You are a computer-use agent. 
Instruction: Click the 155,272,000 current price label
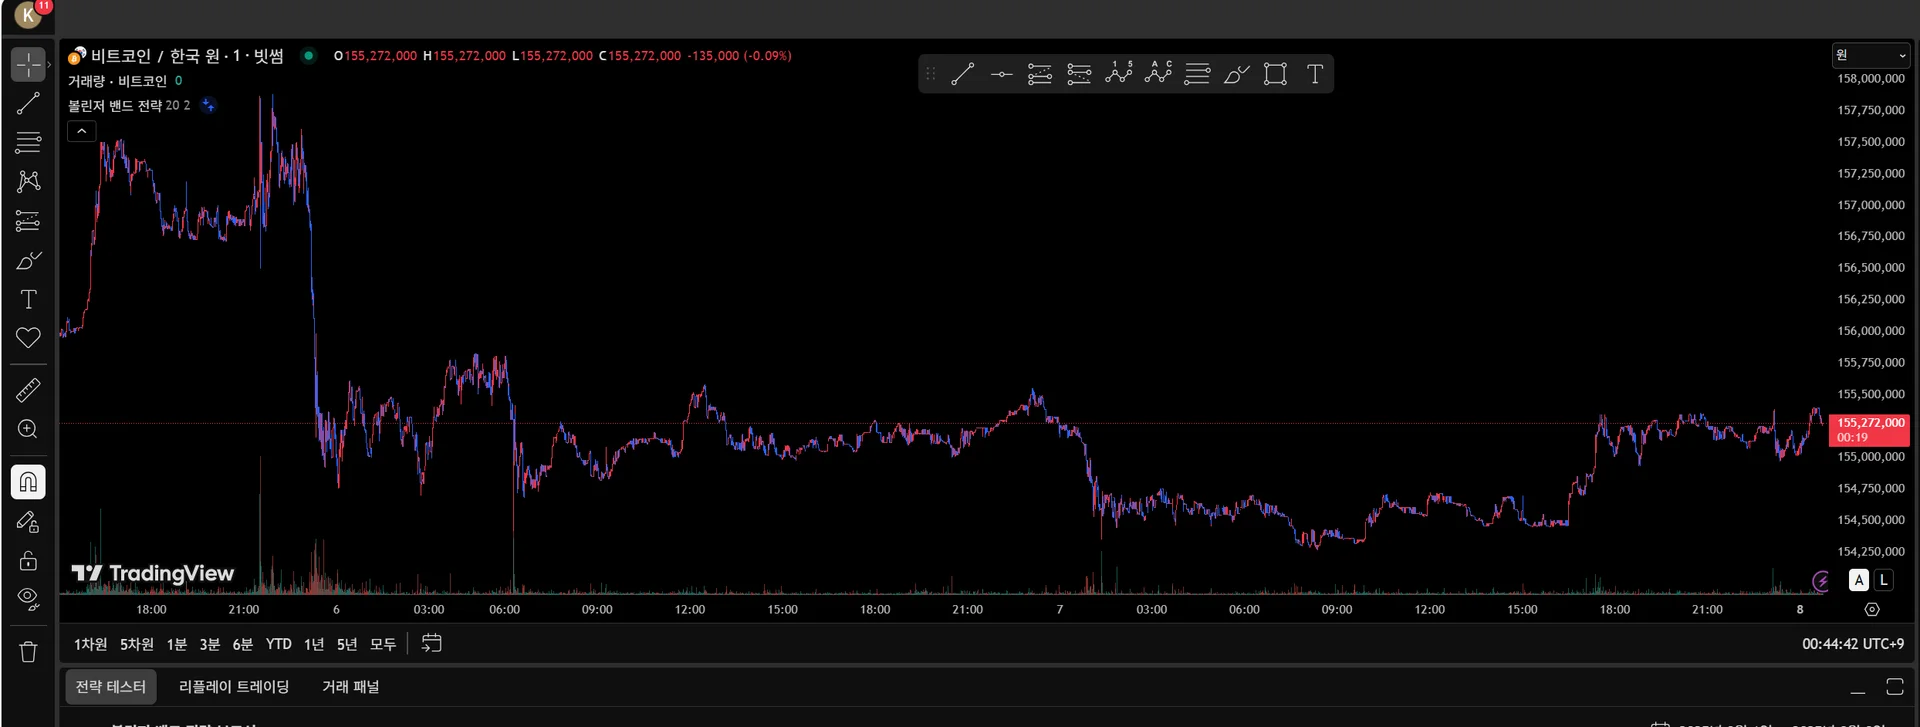tap(1870, 430)
